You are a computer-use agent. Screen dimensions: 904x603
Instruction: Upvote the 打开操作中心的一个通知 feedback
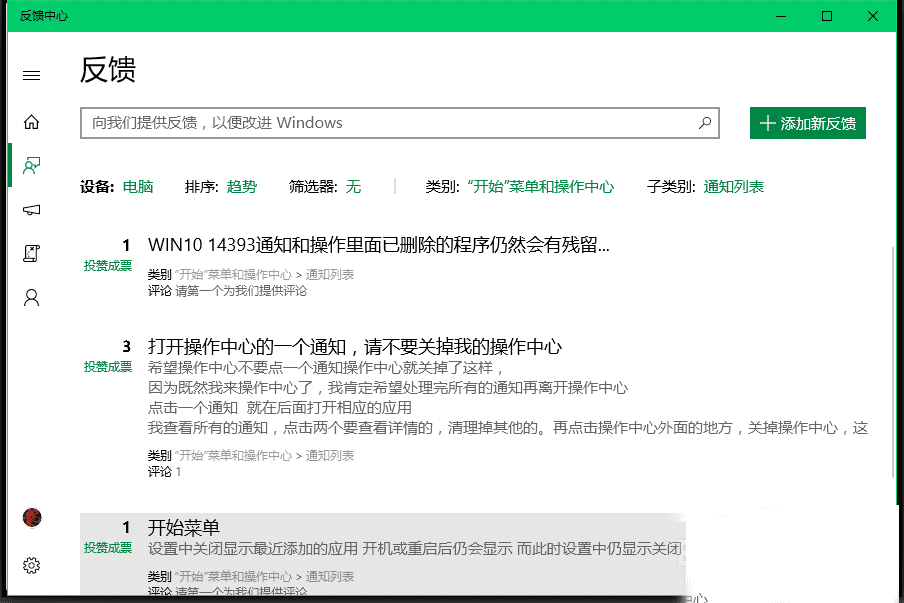tap(108, 367)
